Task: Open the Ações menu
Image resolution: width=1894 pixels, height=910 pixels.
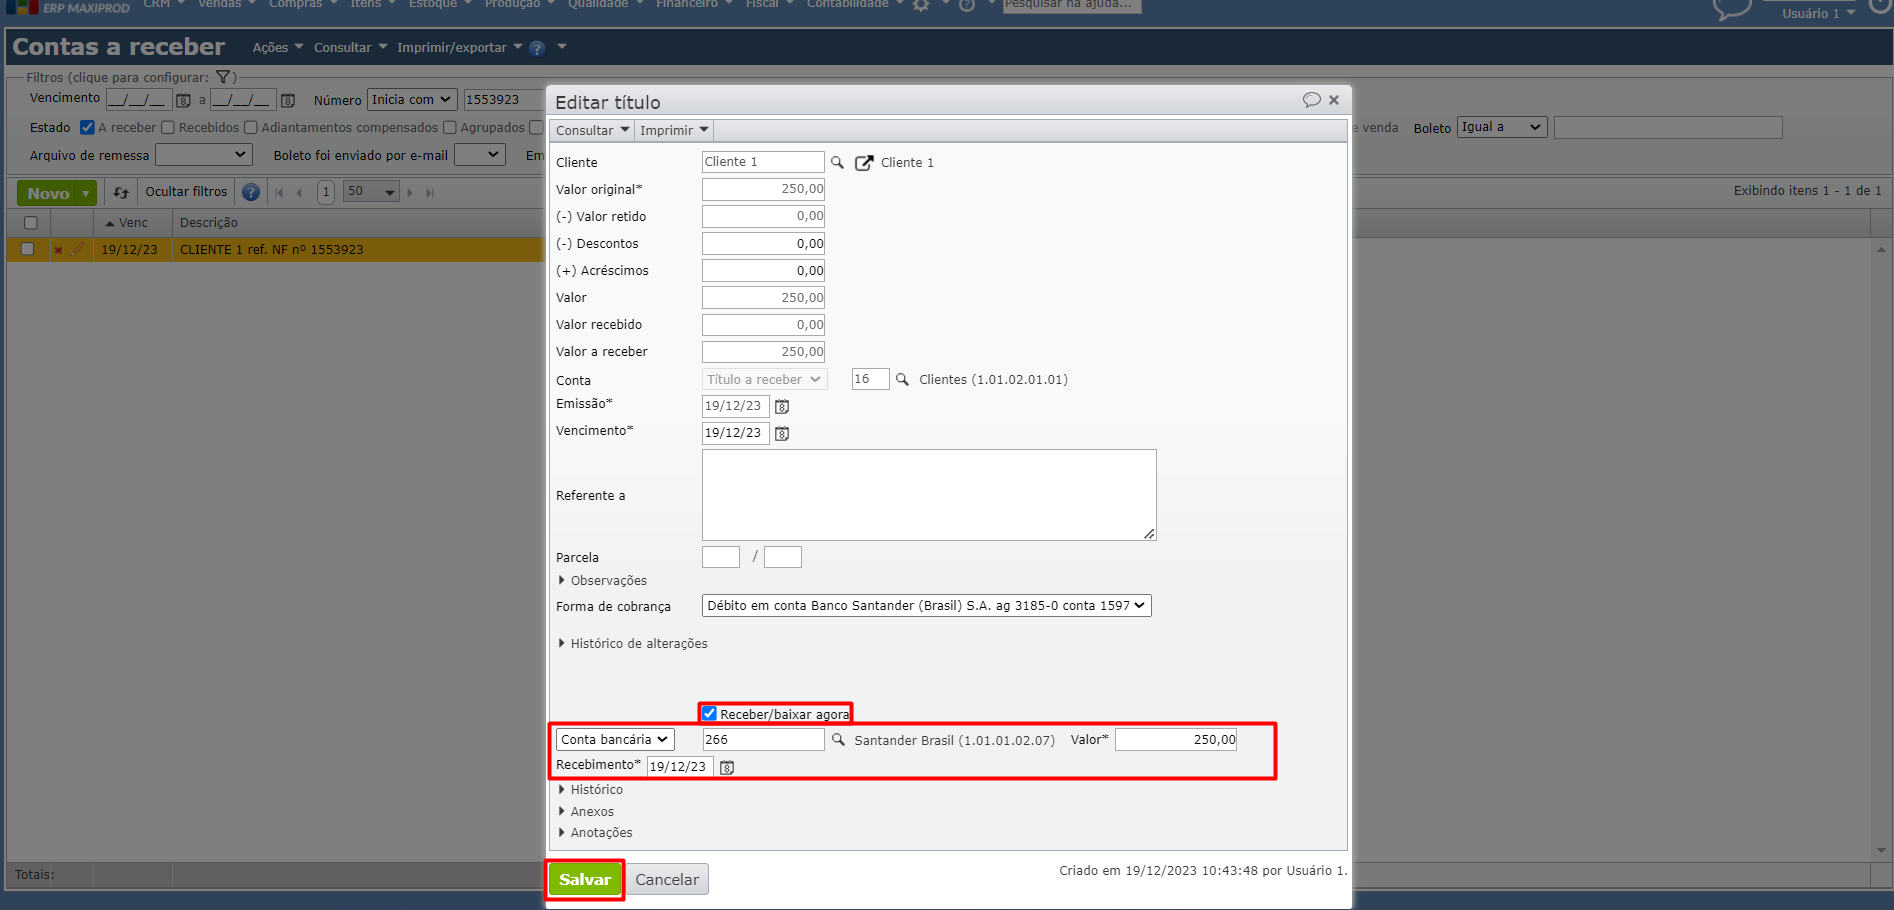Action: pos(277,47)
